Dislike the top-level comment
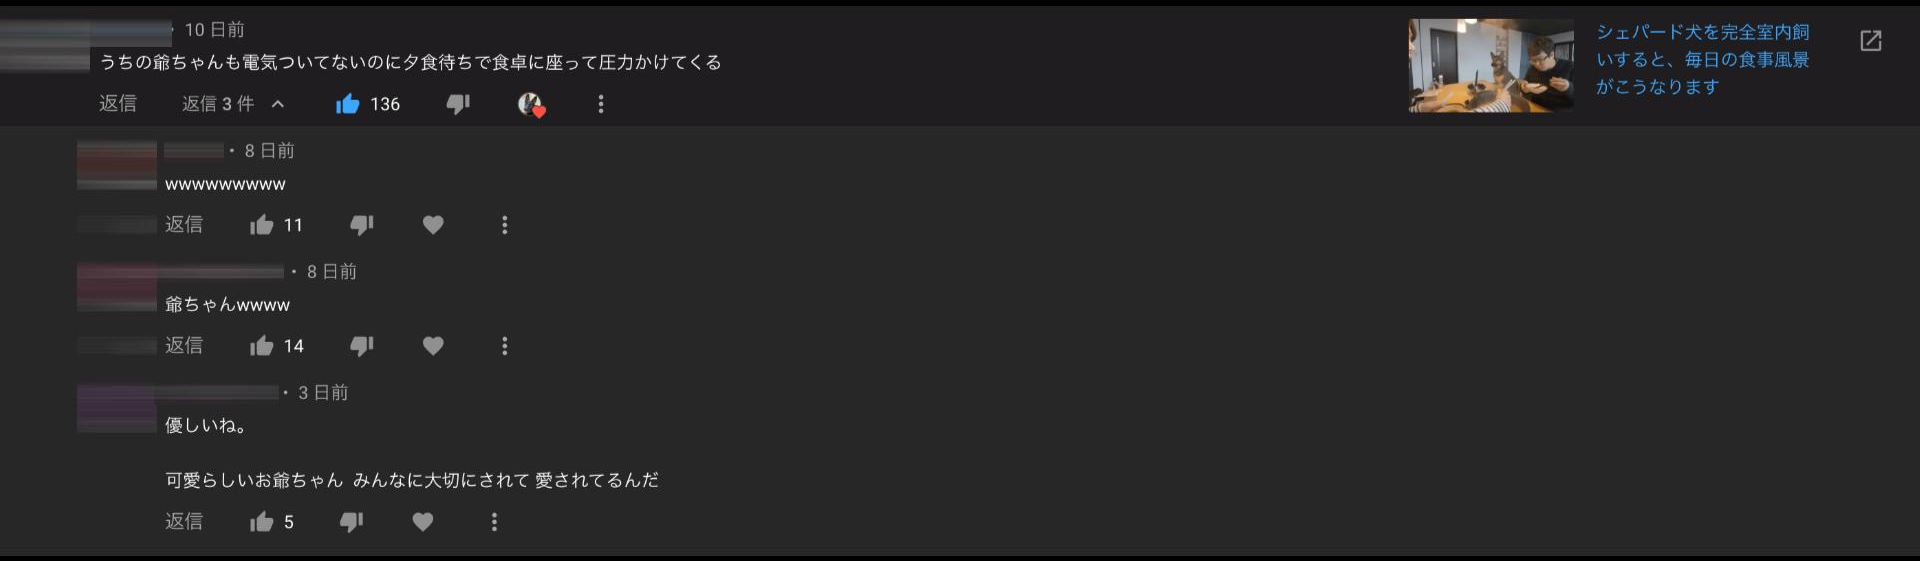Viewport: 1920px width, 561px height. pyautogui.click(x=458, y=104)
